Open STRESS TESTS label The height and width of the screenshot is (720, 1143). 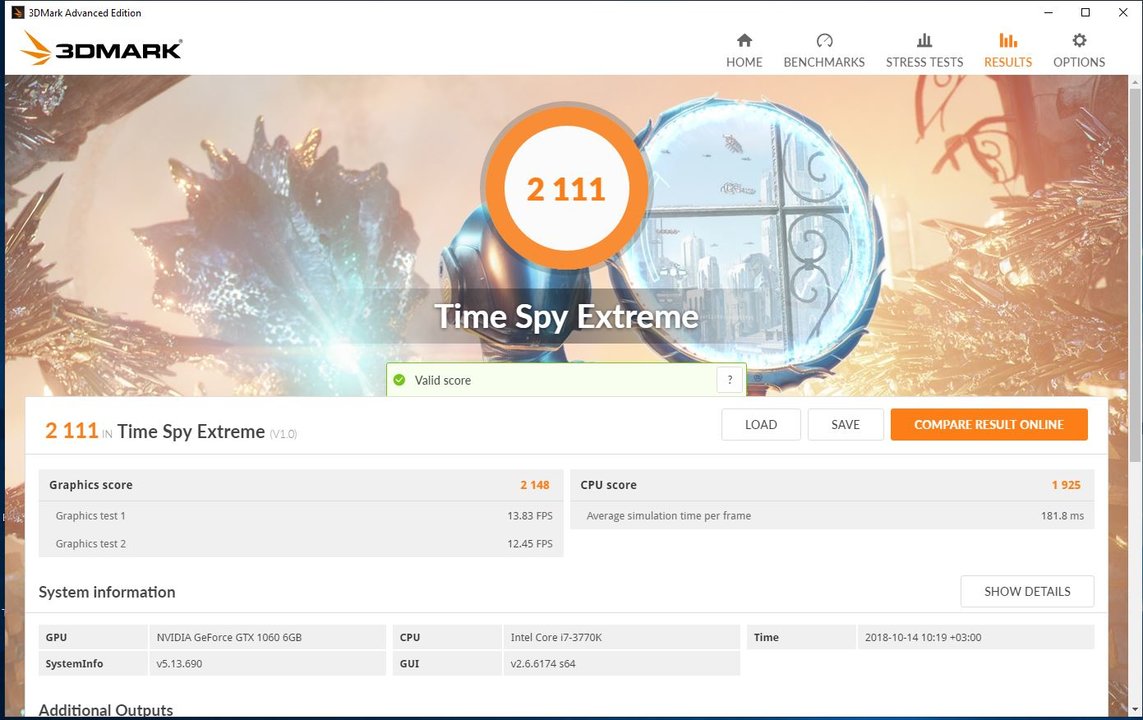924,63
